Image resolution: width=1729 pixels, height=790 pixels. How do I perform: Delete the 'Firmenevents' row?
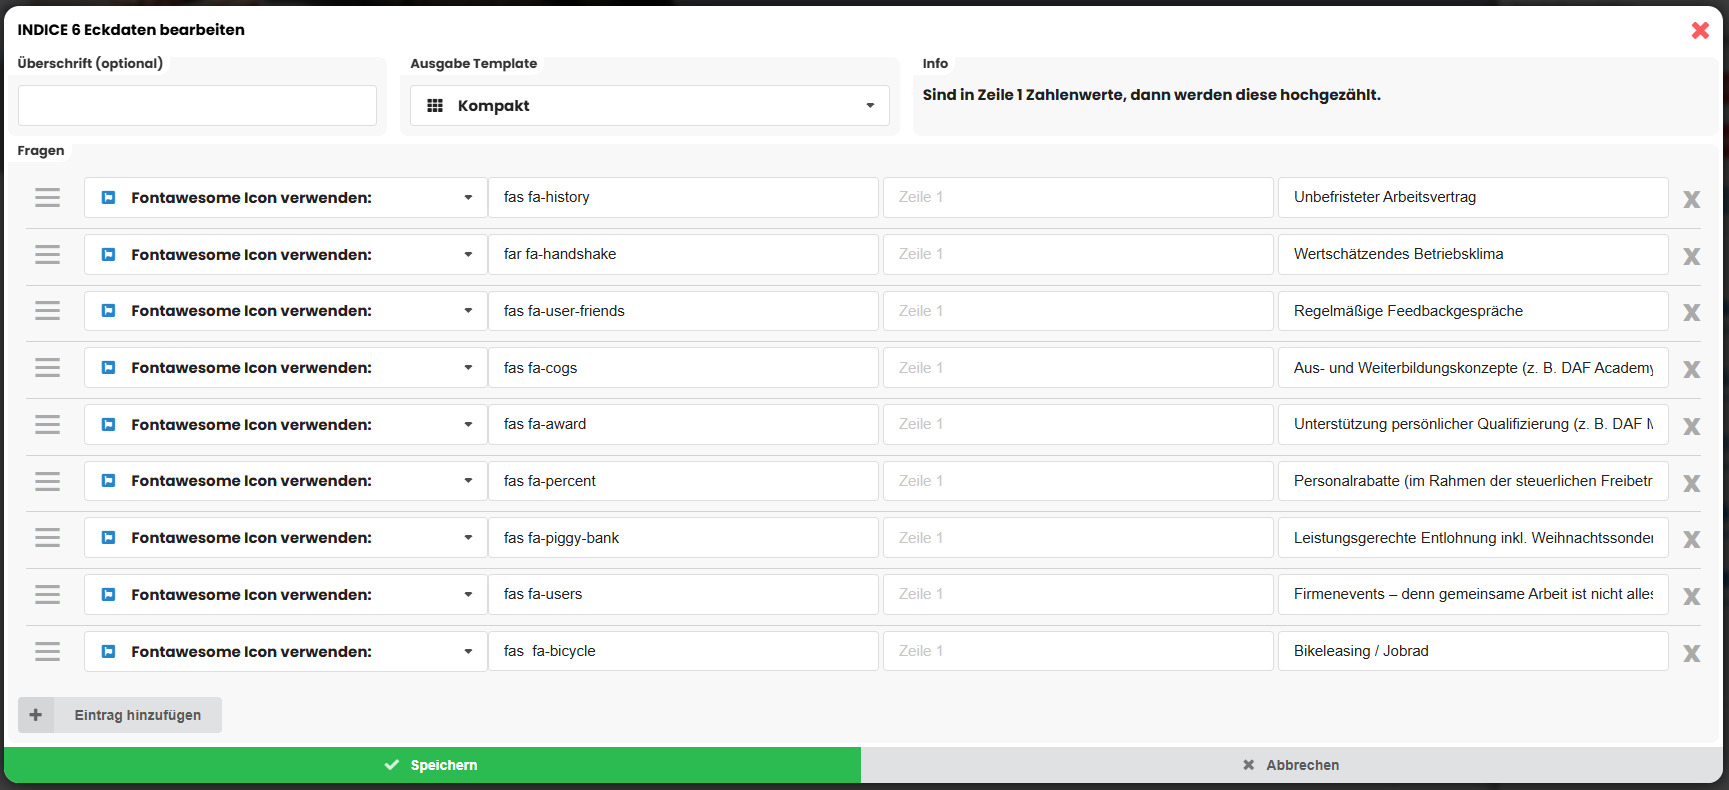[x=1691, y=596]
